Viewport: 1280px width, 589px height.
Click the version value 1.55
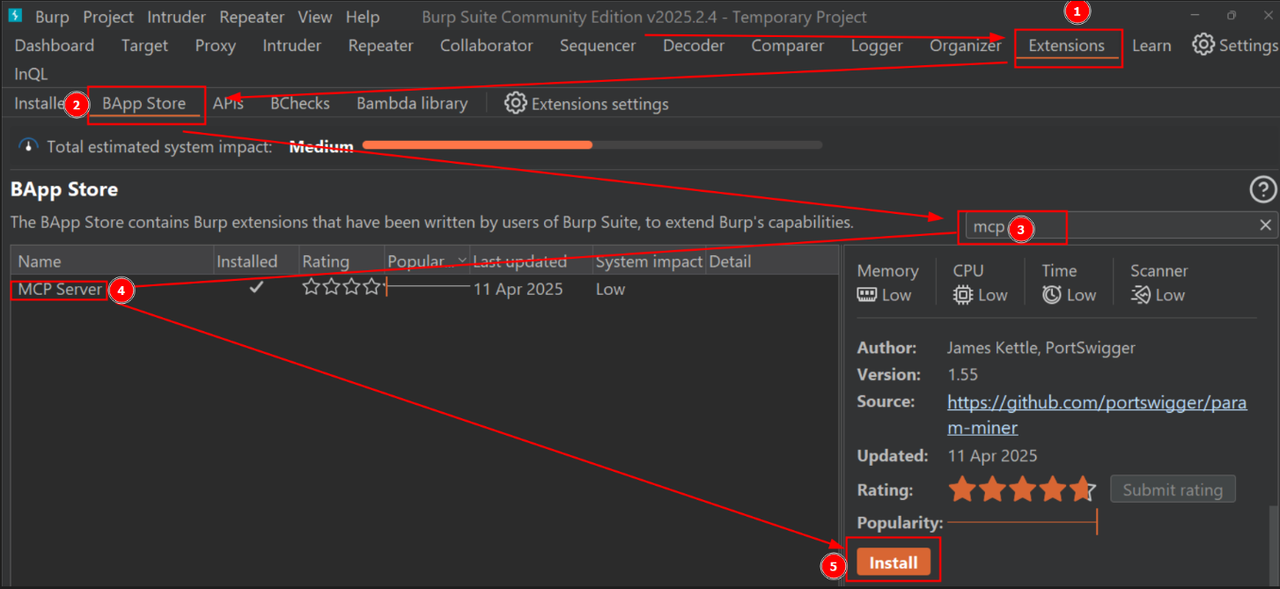click(x=963, y=374)
